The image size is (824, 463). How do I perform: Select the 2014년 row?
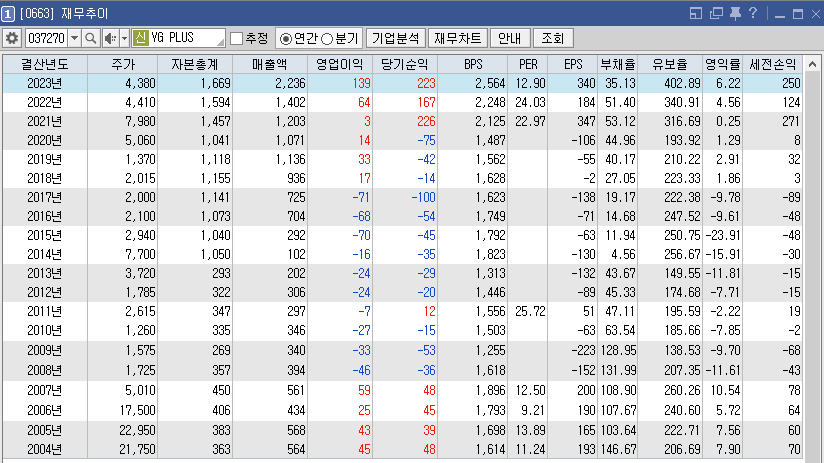pos(403,254)
